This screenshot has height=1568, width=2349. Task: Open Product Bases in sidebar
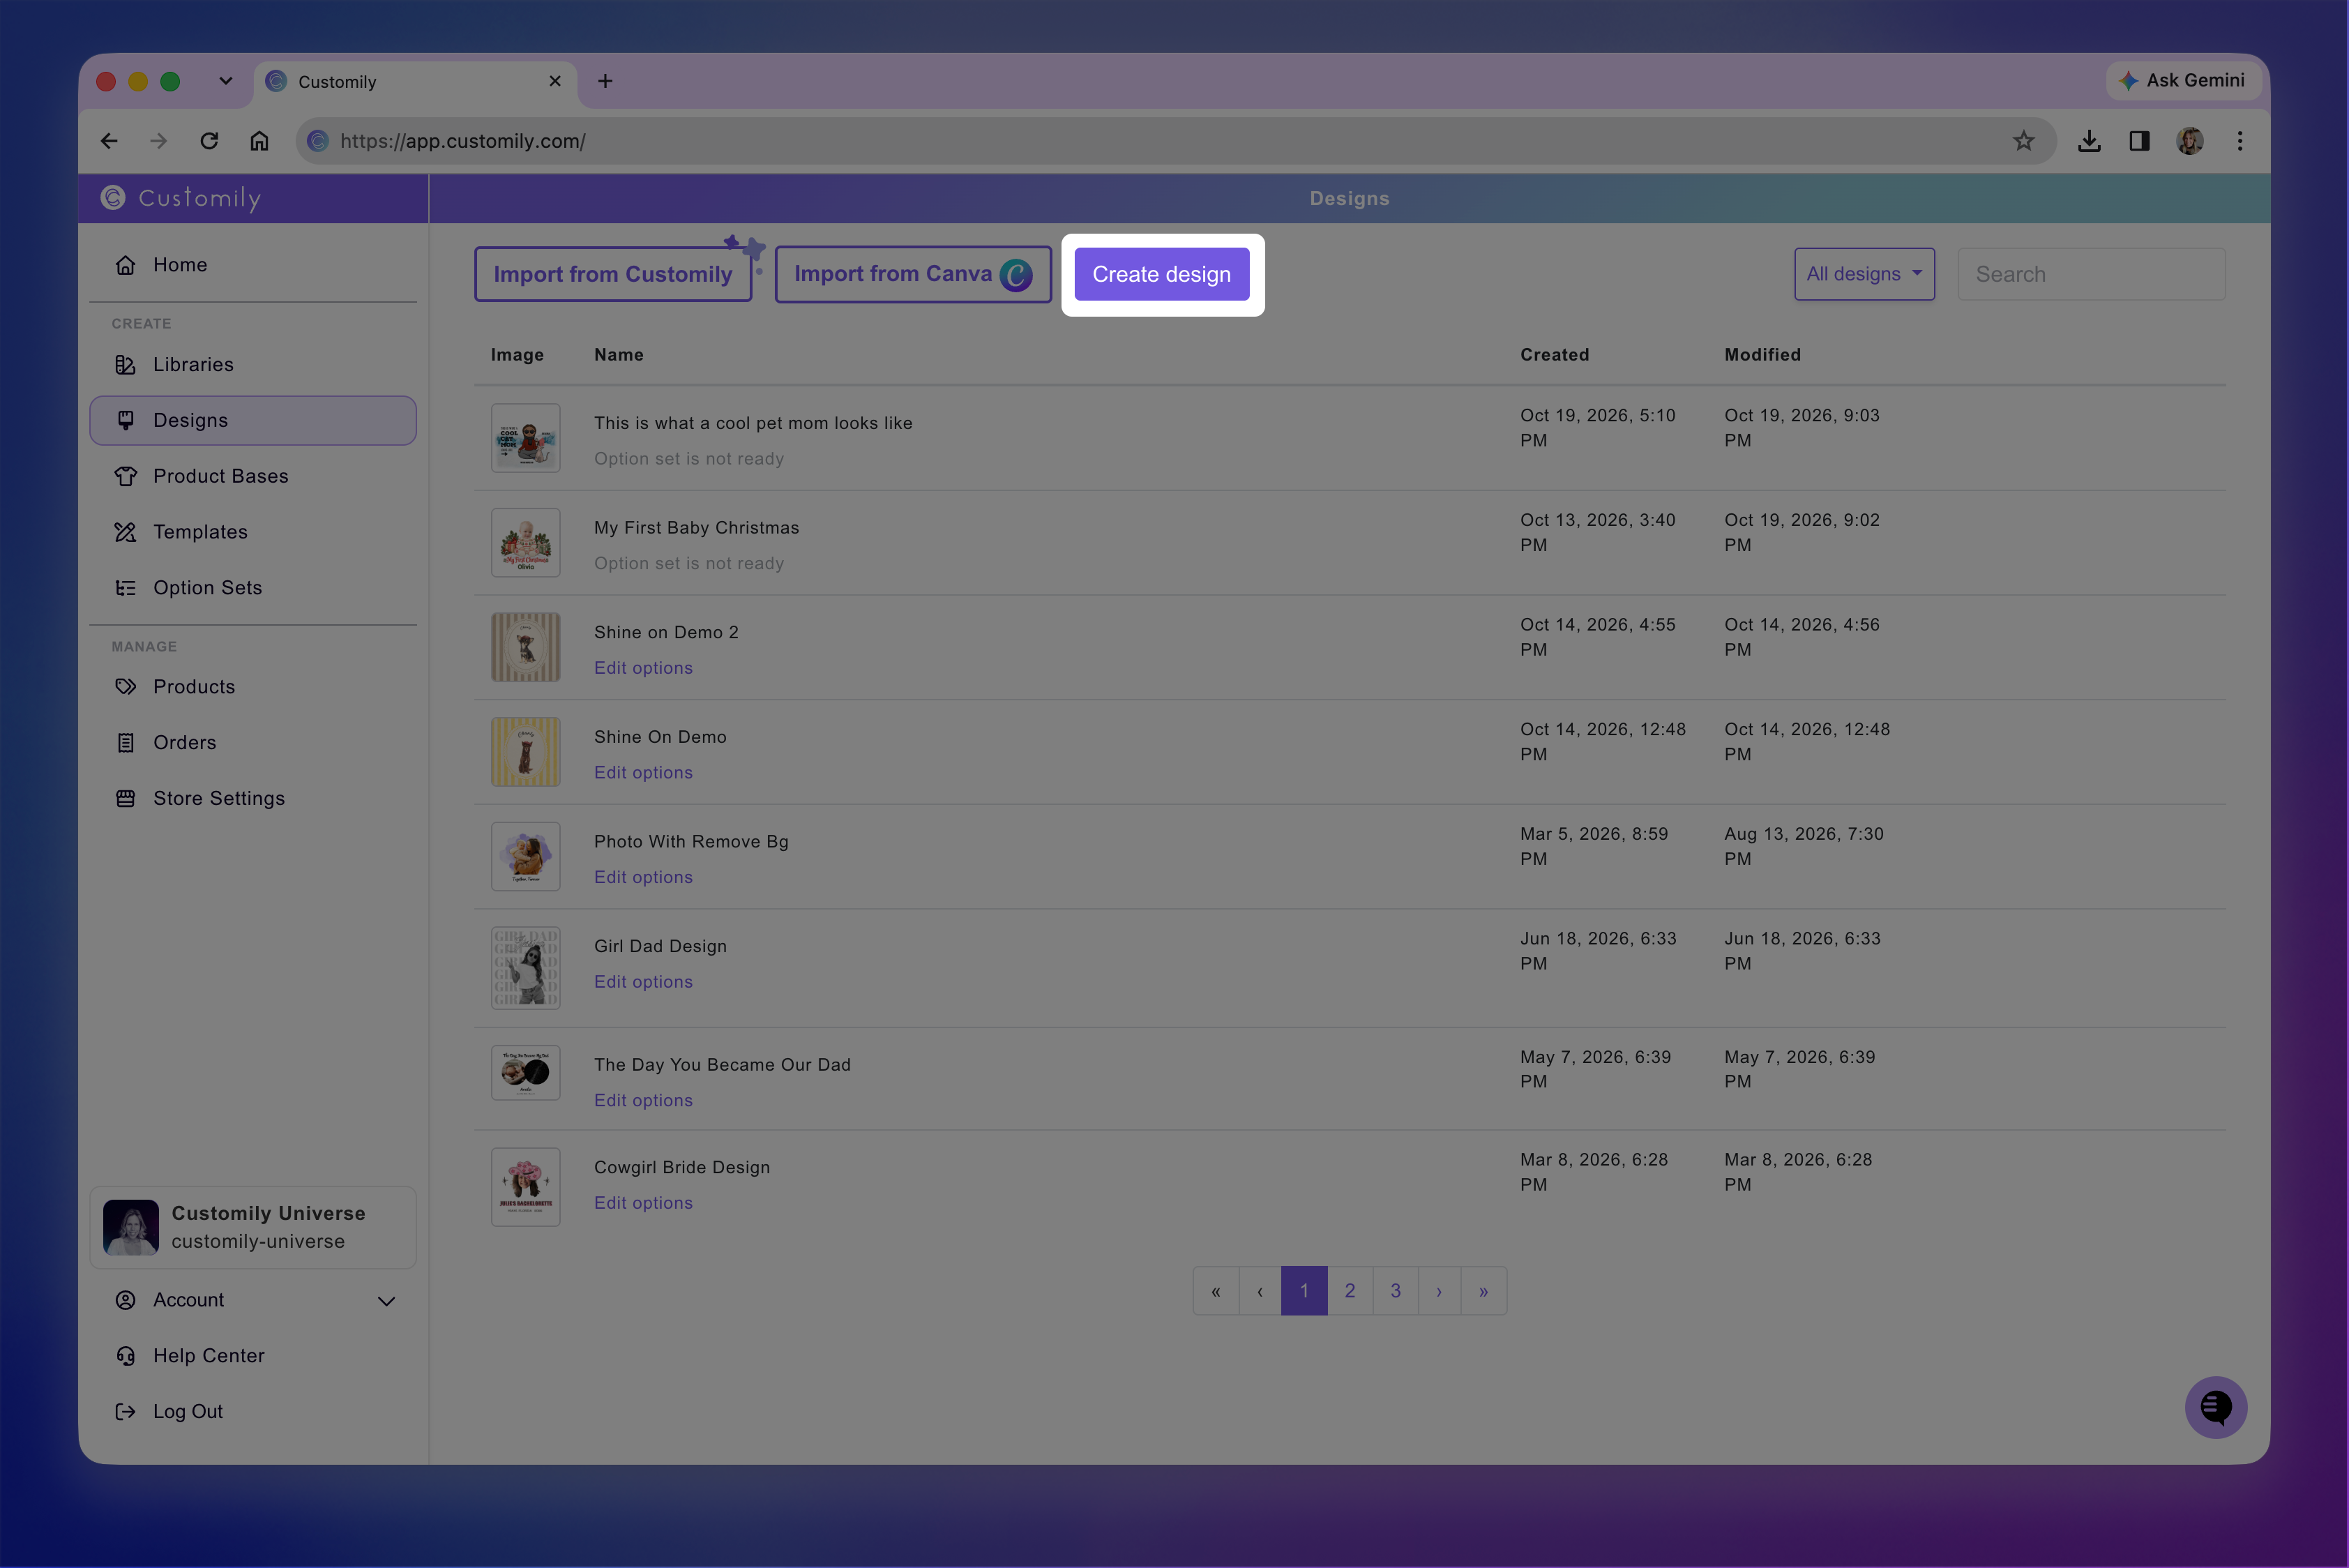pos(253,477)
